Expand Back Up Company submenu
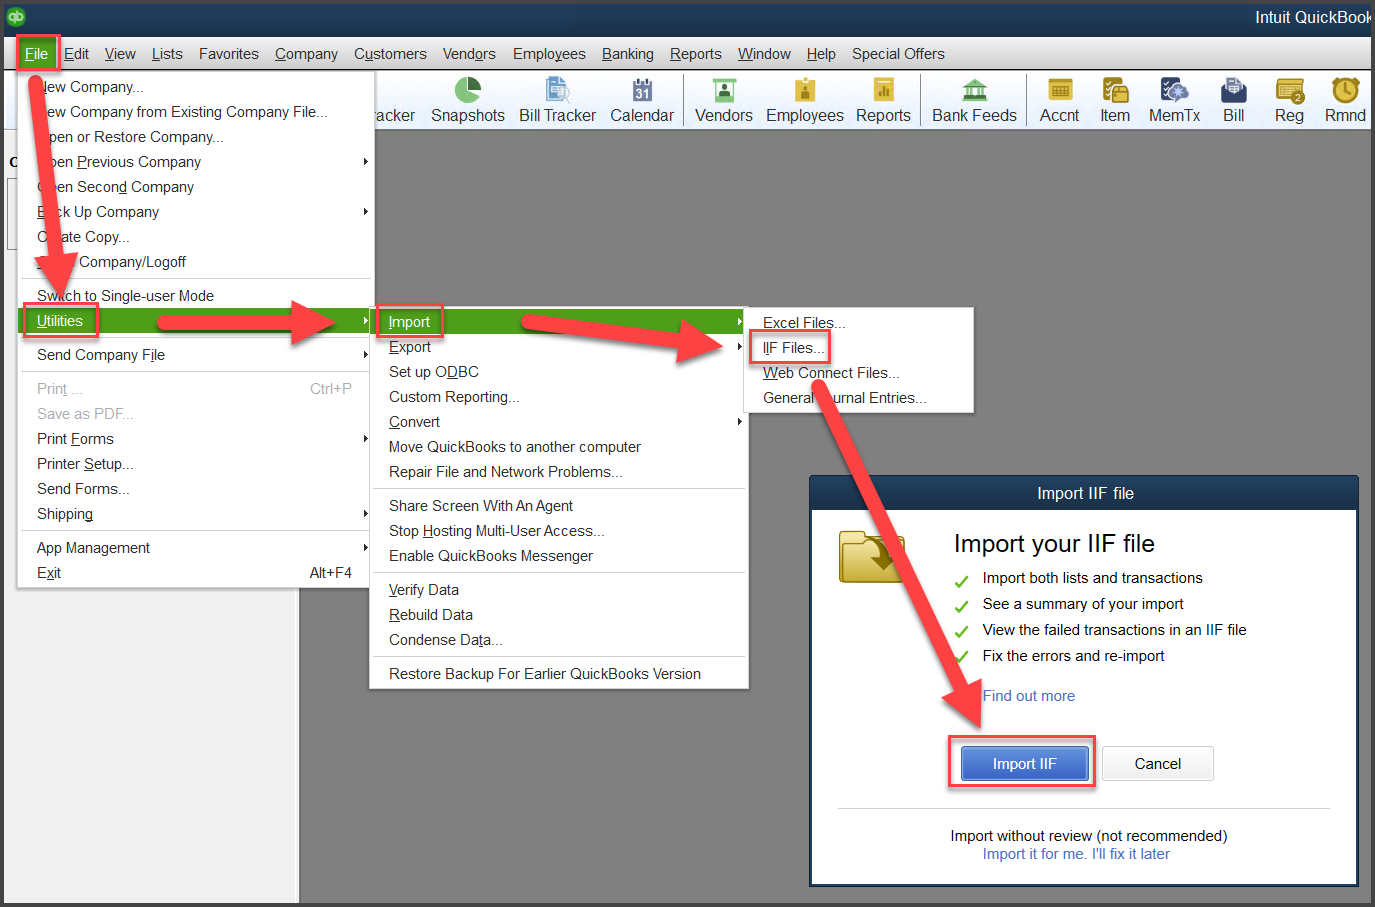This screenshot has width=1375, height=907. click(195, 212)
